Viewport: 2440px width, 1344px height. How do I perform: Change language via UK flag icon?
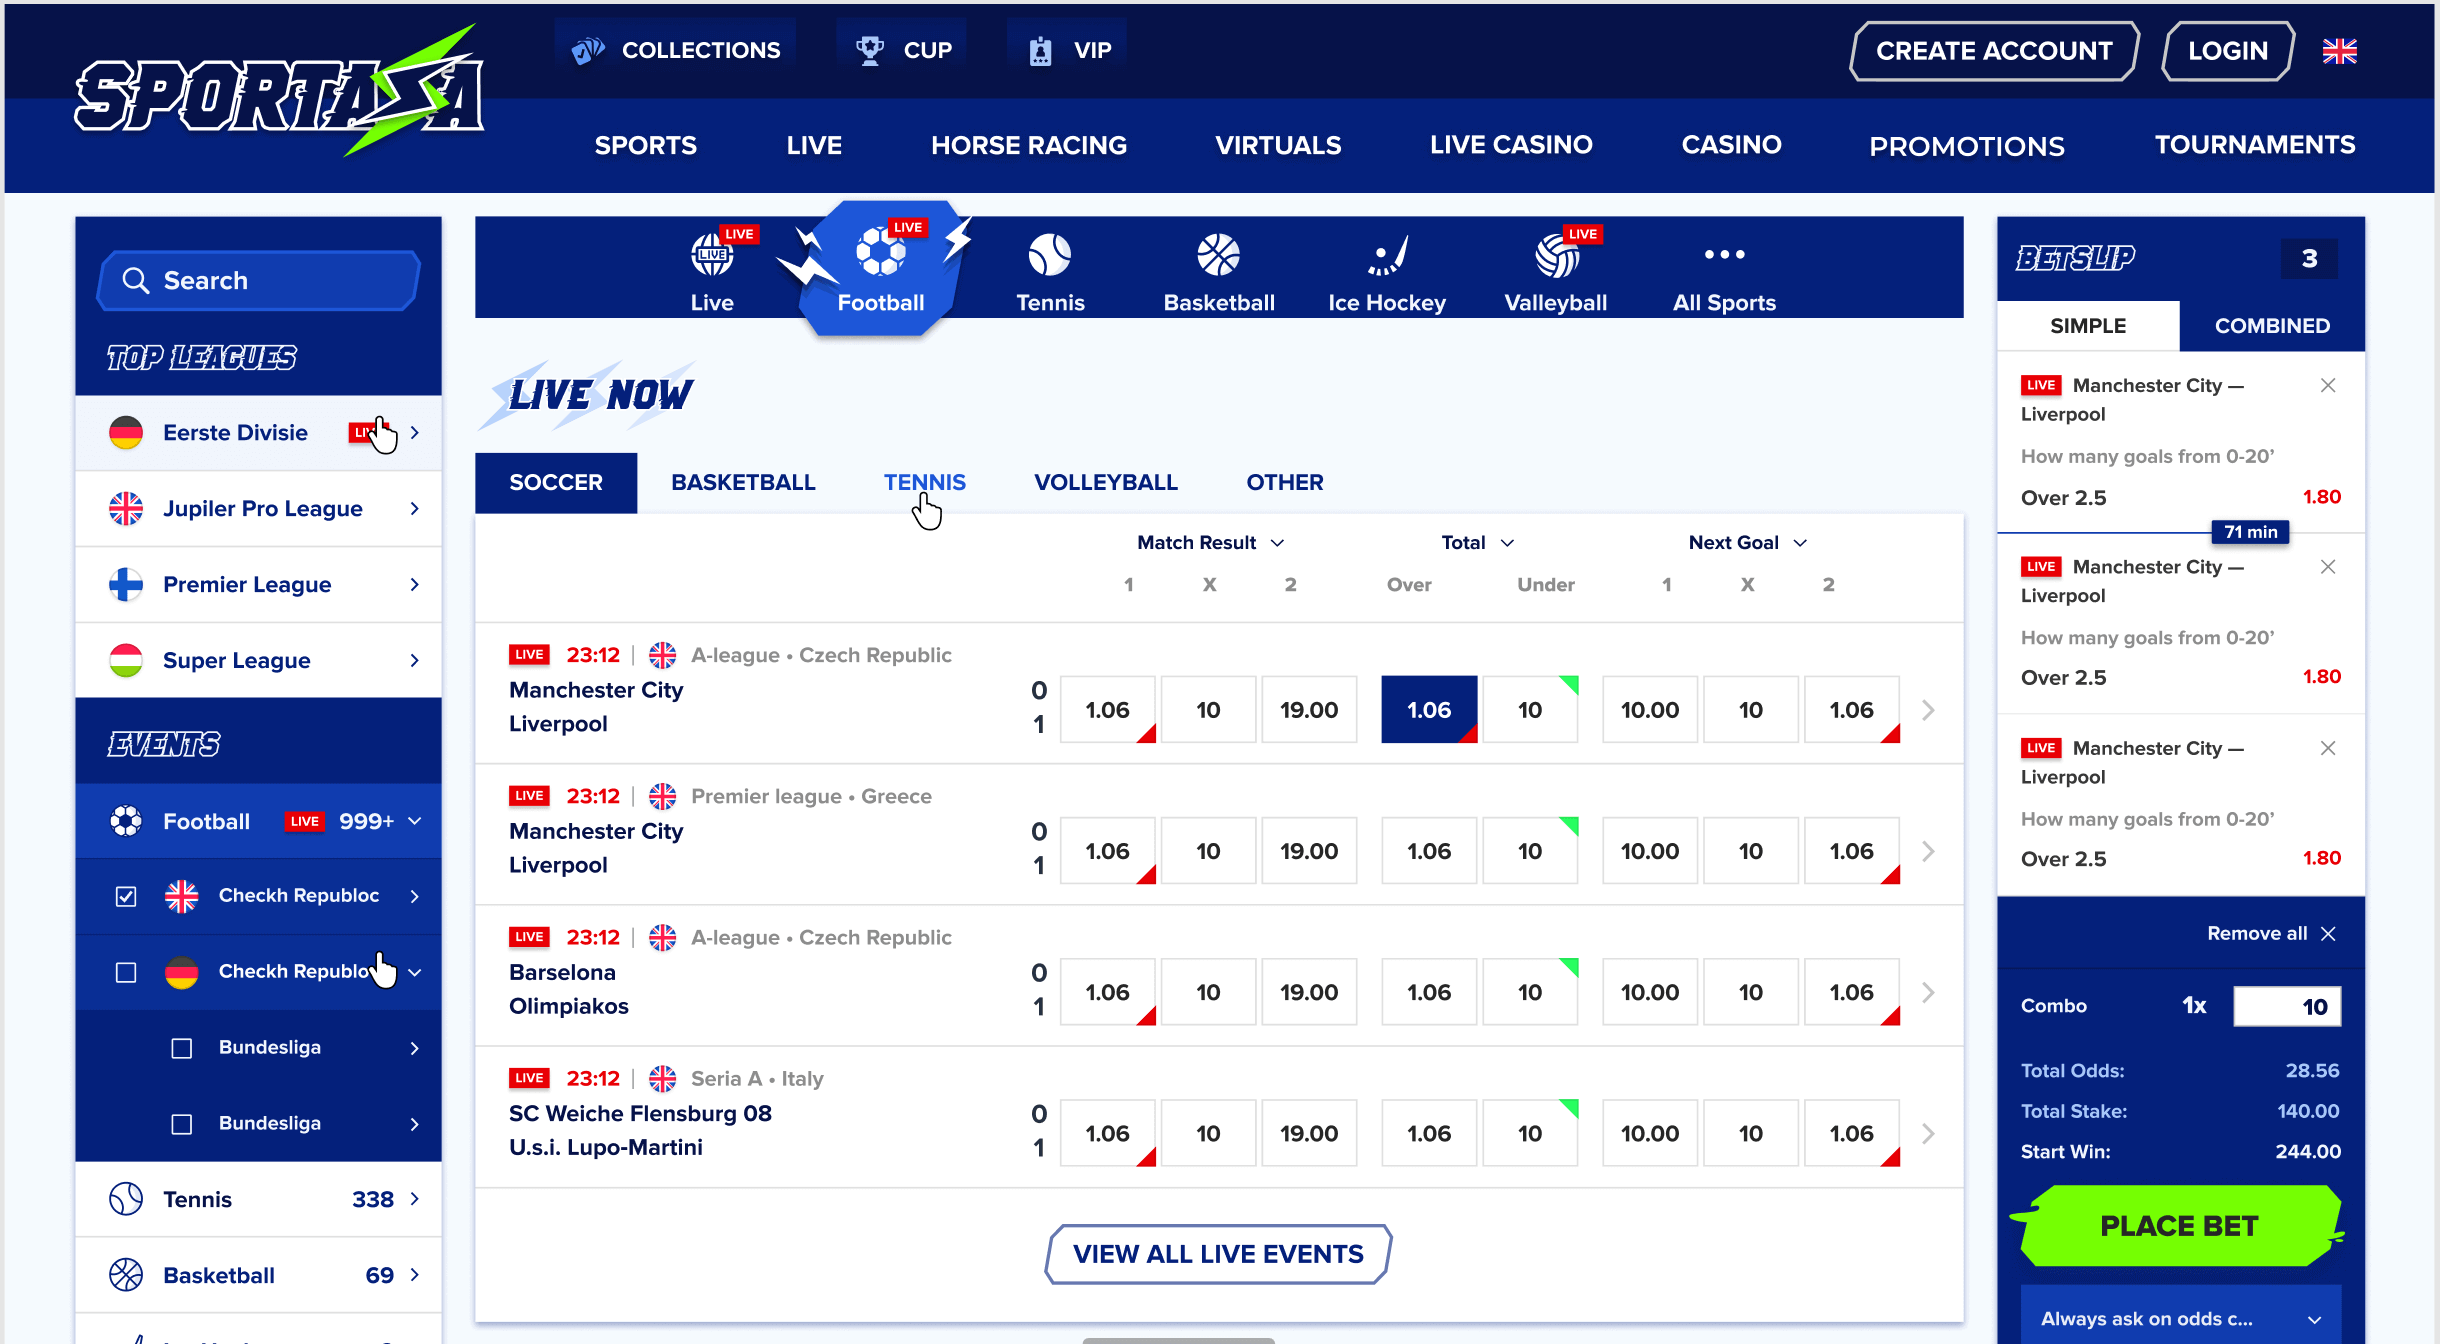2339,51
